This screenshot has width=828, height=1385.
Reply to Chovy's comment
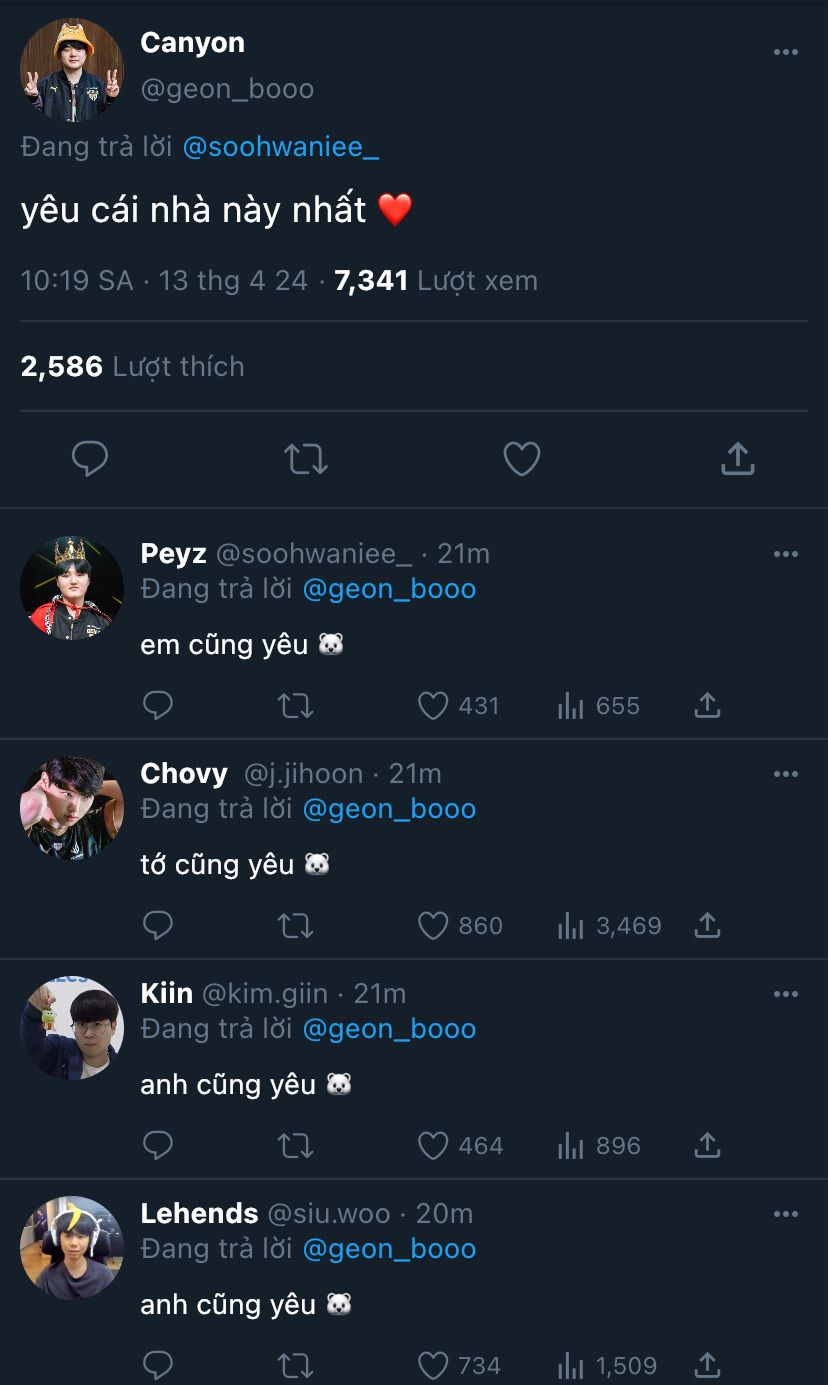(158, 926)
